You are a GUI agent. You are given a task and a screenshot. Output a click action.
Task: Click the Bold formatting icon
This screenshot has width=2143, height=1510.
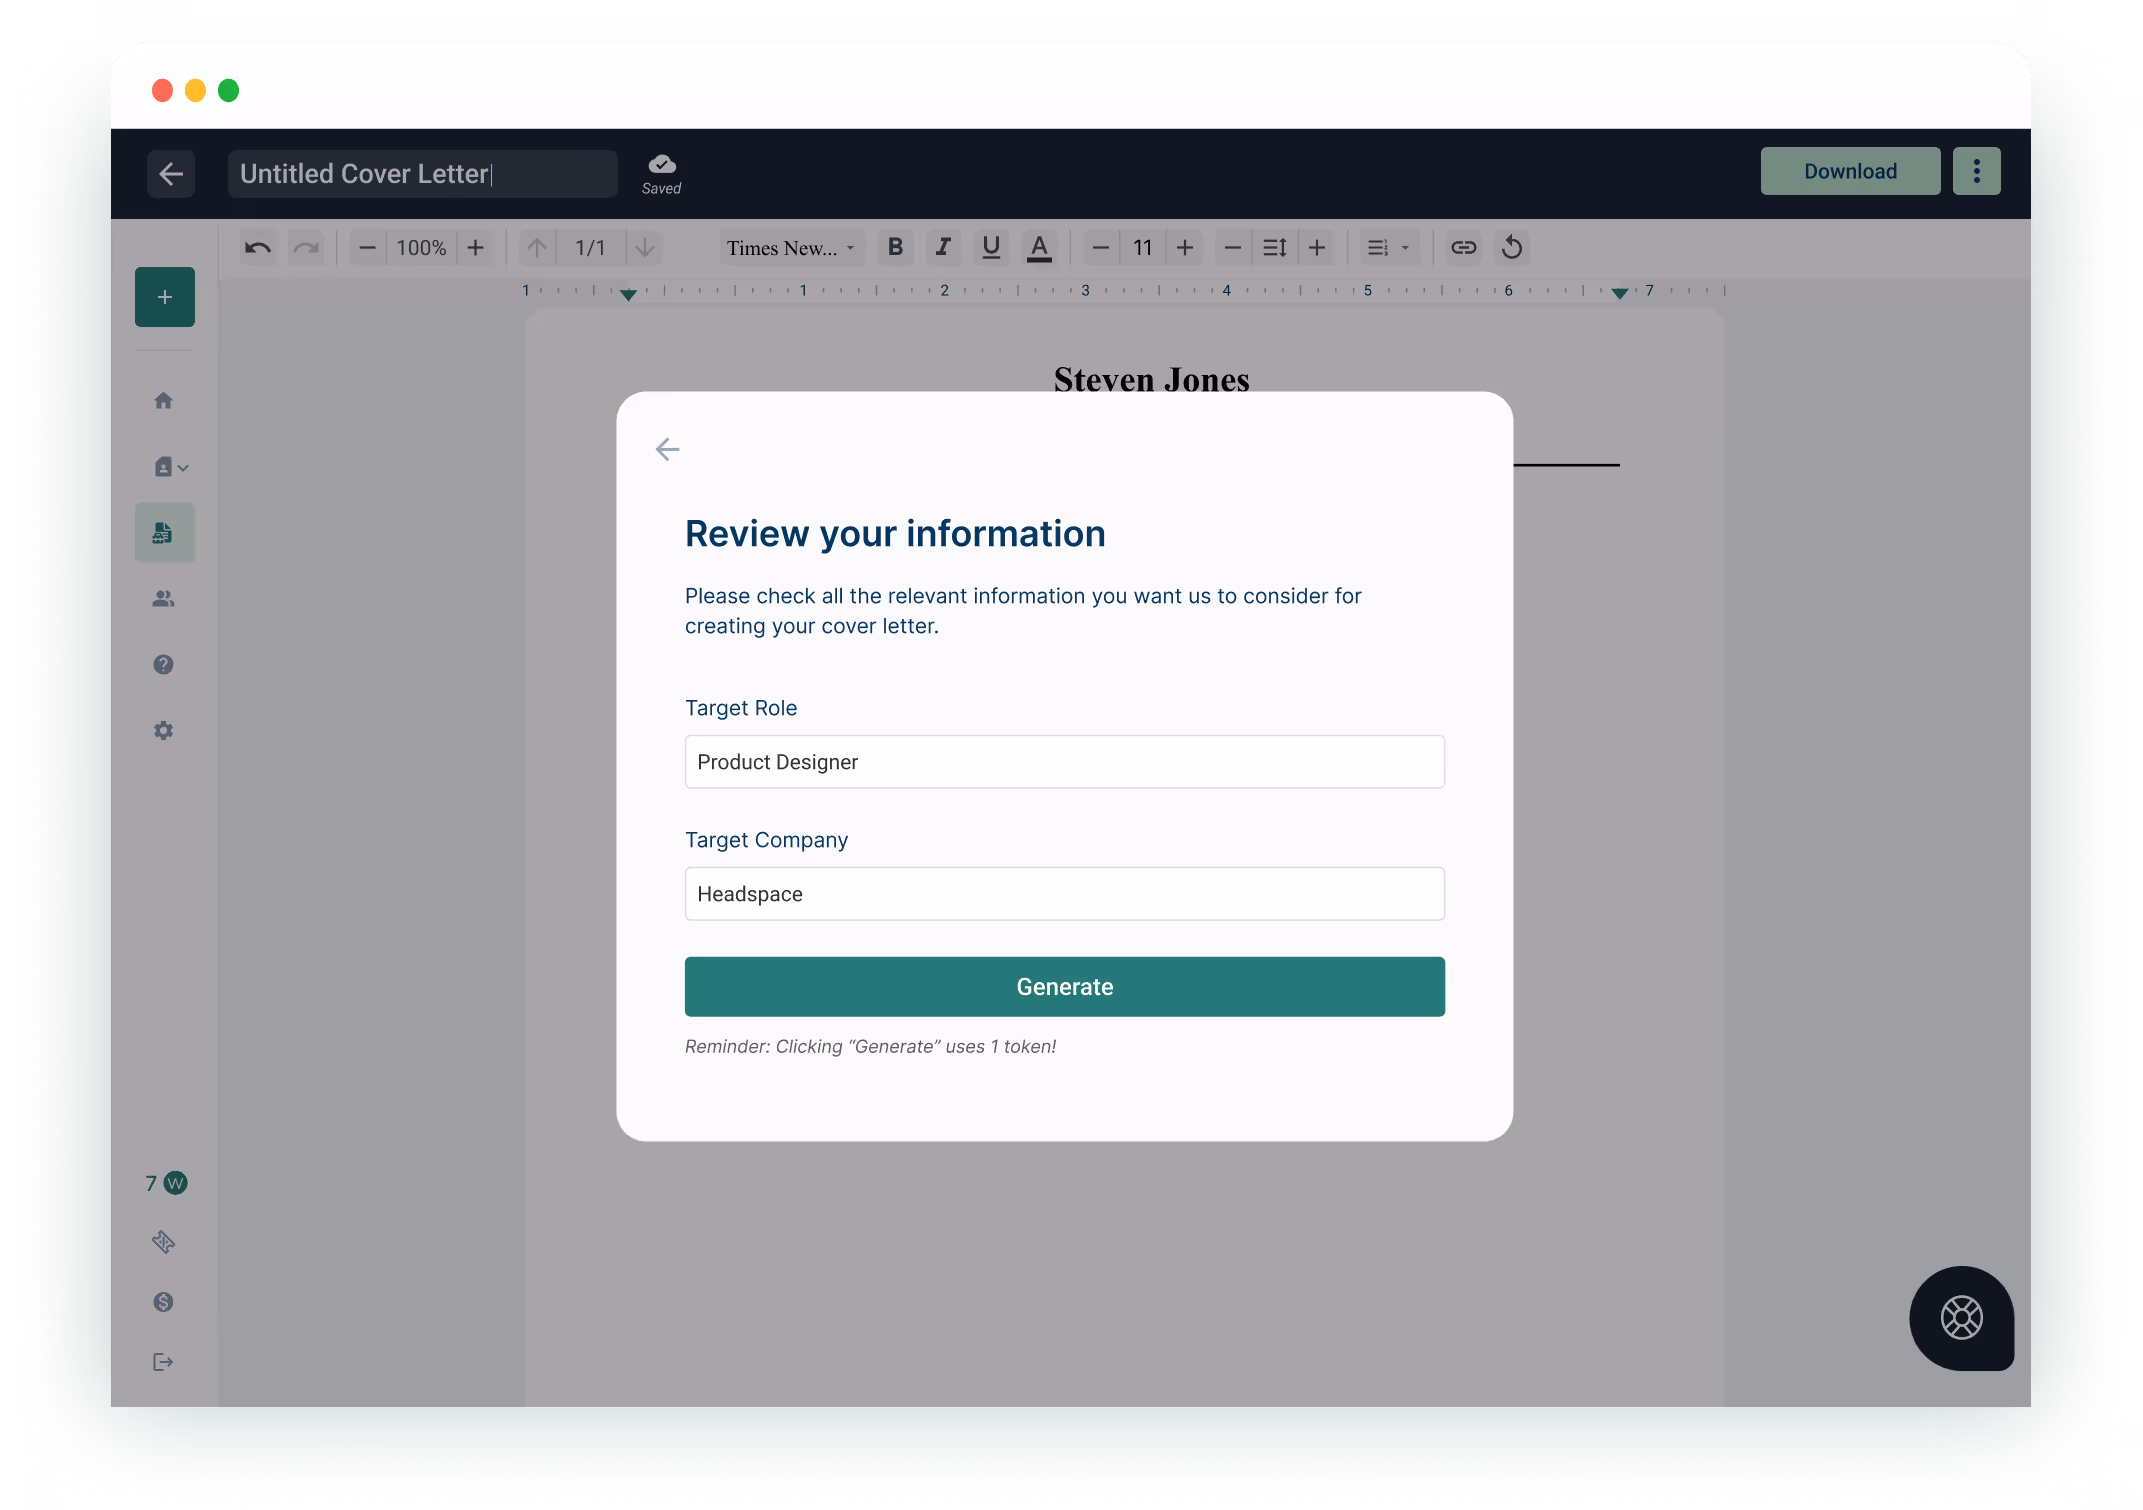[x=895, y=247]
